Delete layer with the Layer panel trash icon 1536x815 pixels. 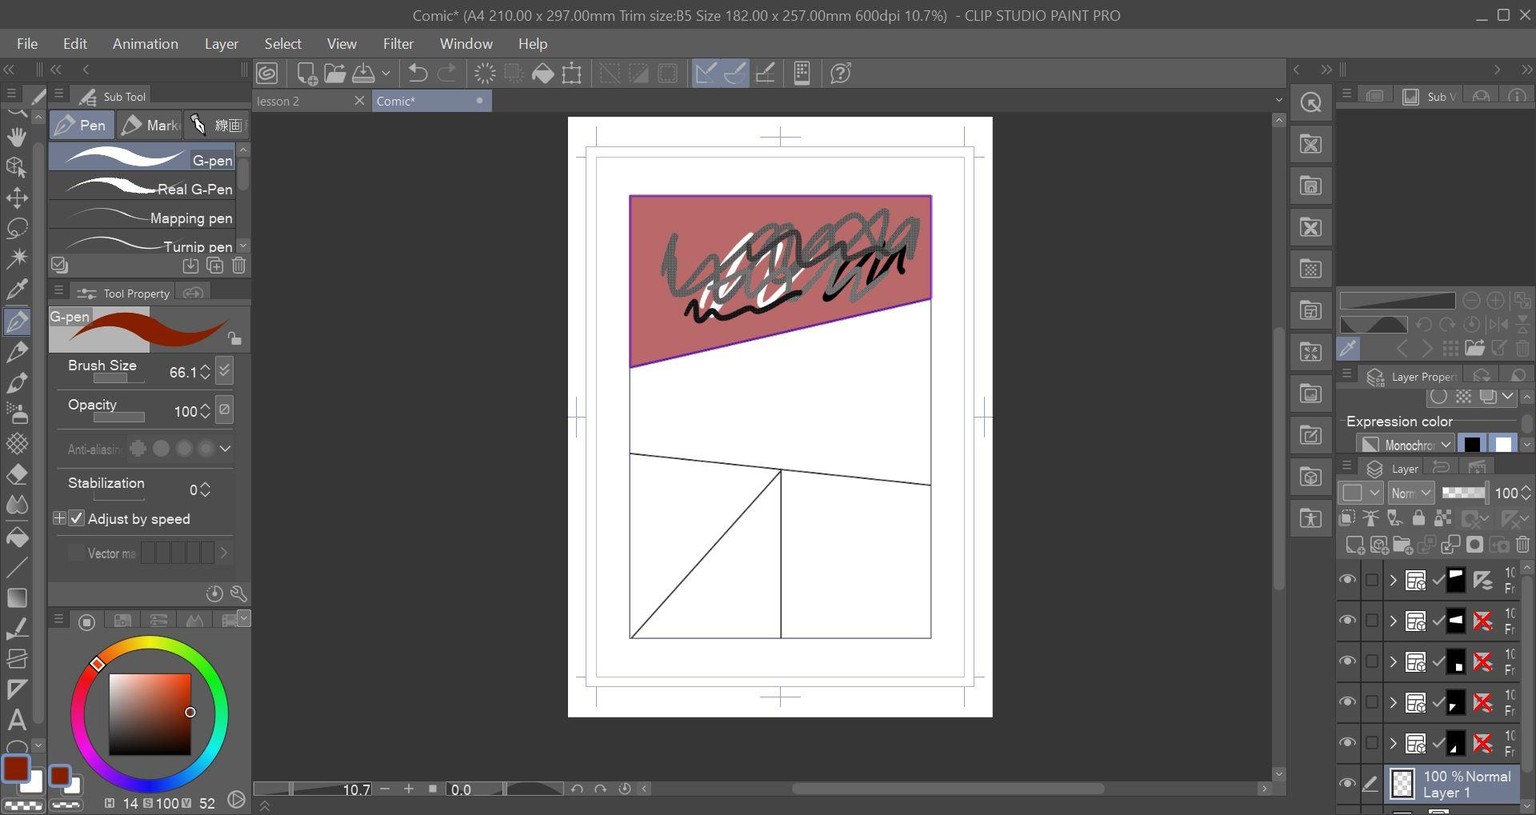pos(1523,545)
